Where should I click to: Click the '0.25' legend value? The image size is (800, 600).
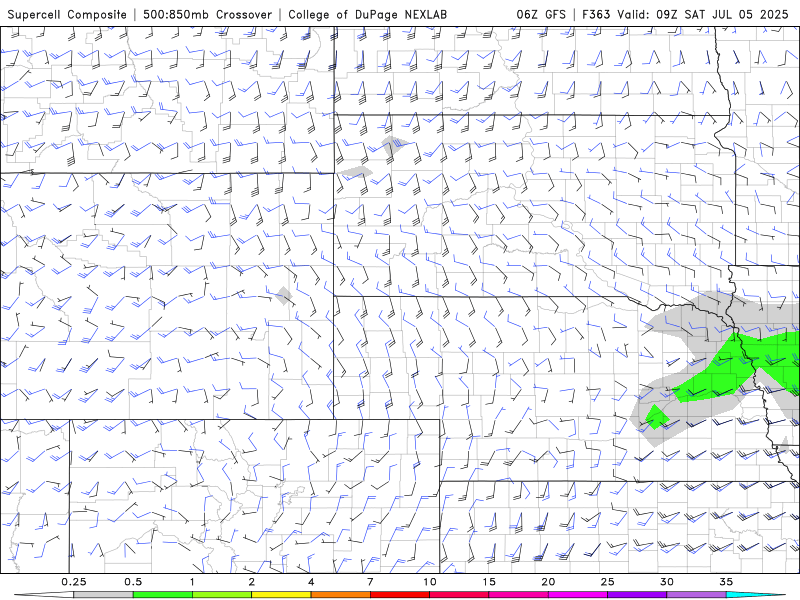[x=74, y=582]
